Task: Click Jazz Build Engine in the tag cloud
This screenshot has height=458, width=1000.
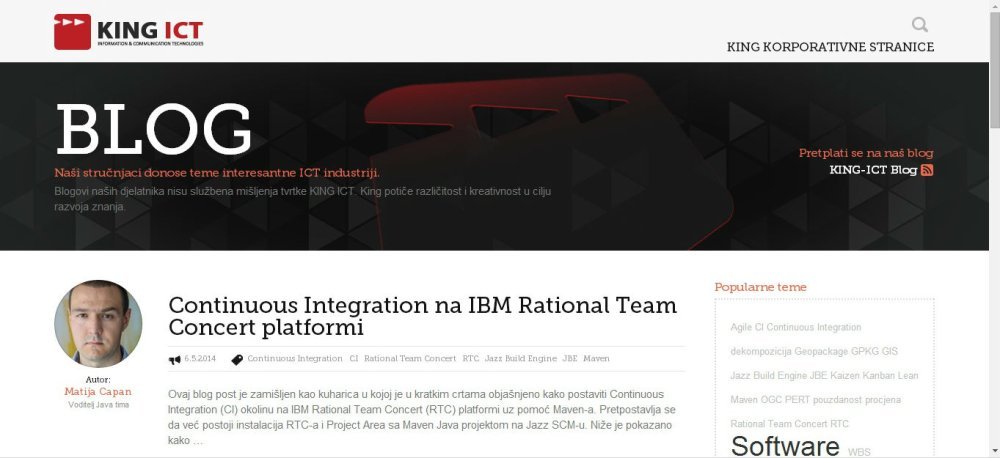Action: pyautogui.click(x=768, y=376)
